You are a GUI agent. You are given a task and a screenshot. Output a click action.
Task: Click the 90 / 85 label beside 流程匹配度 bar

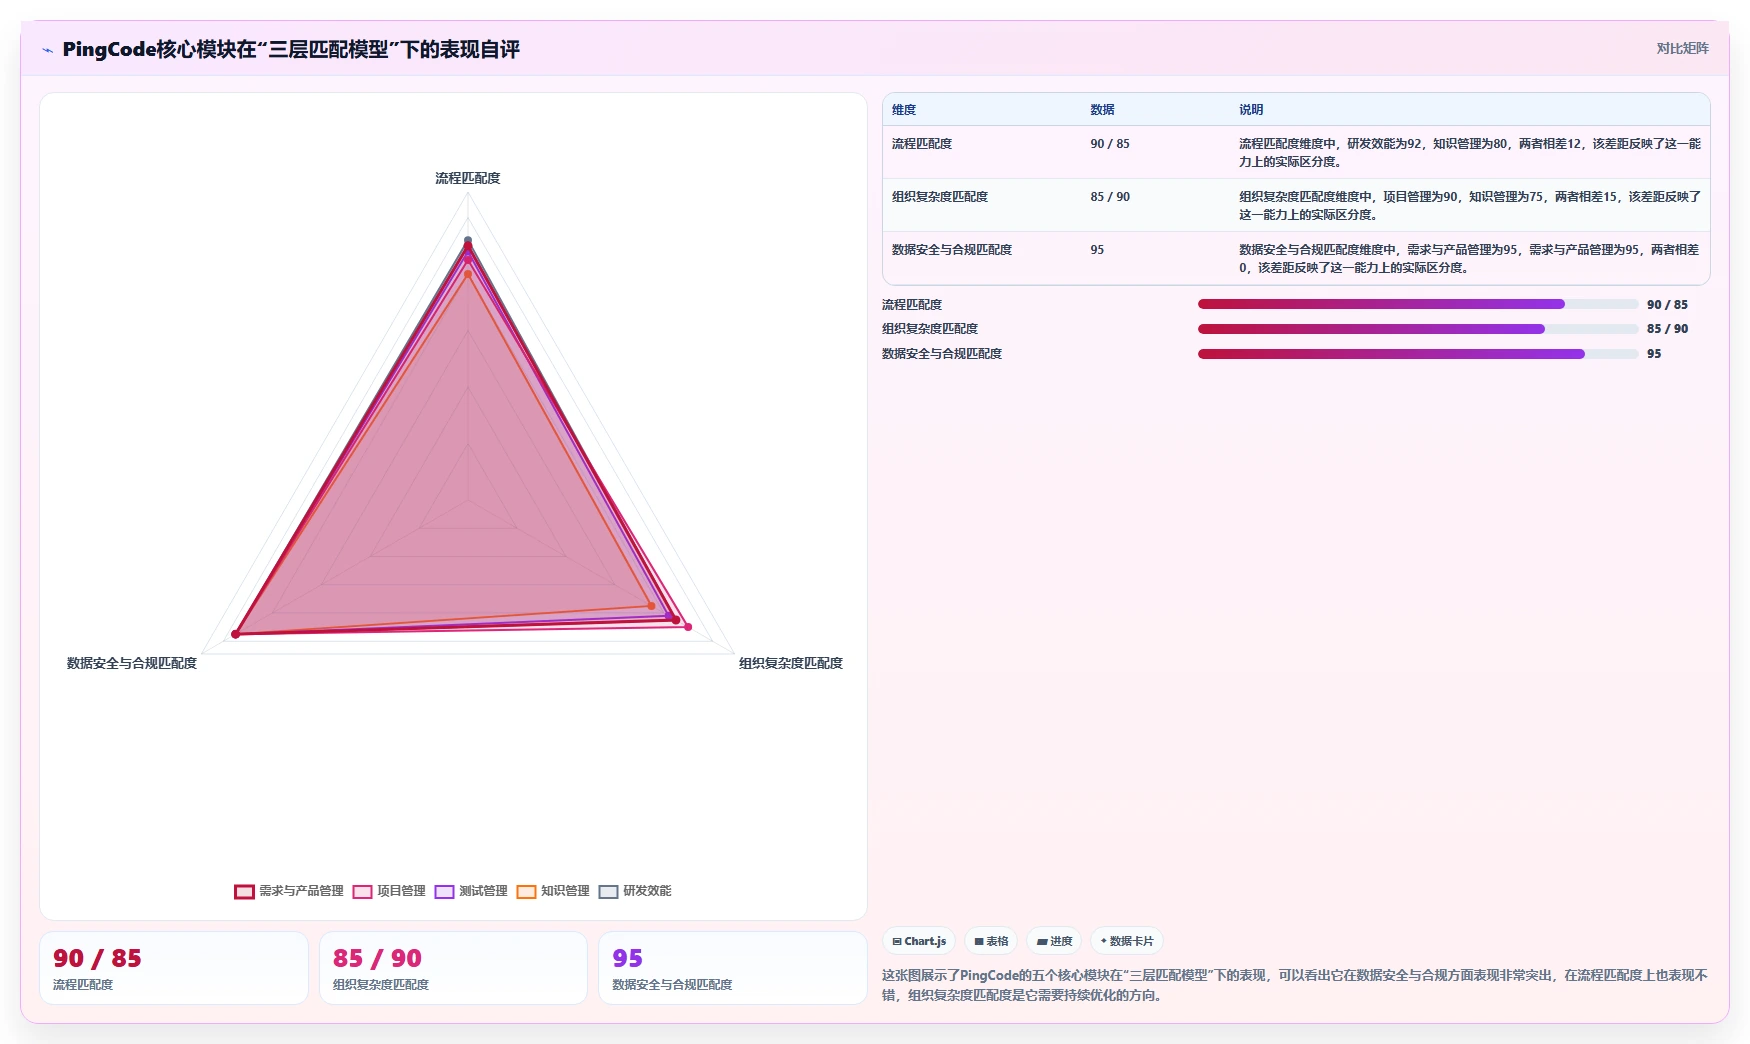[x=1667, y=305]
